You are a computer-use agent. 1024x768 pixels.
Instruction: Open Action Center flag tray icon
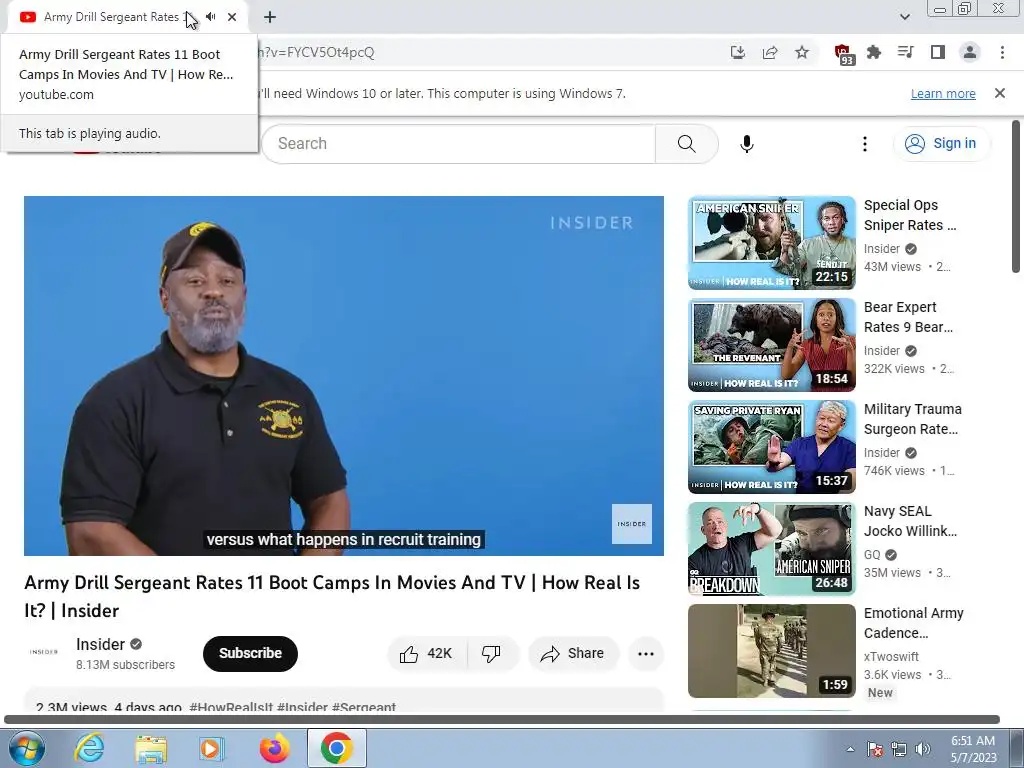click(x=875, y=749)
